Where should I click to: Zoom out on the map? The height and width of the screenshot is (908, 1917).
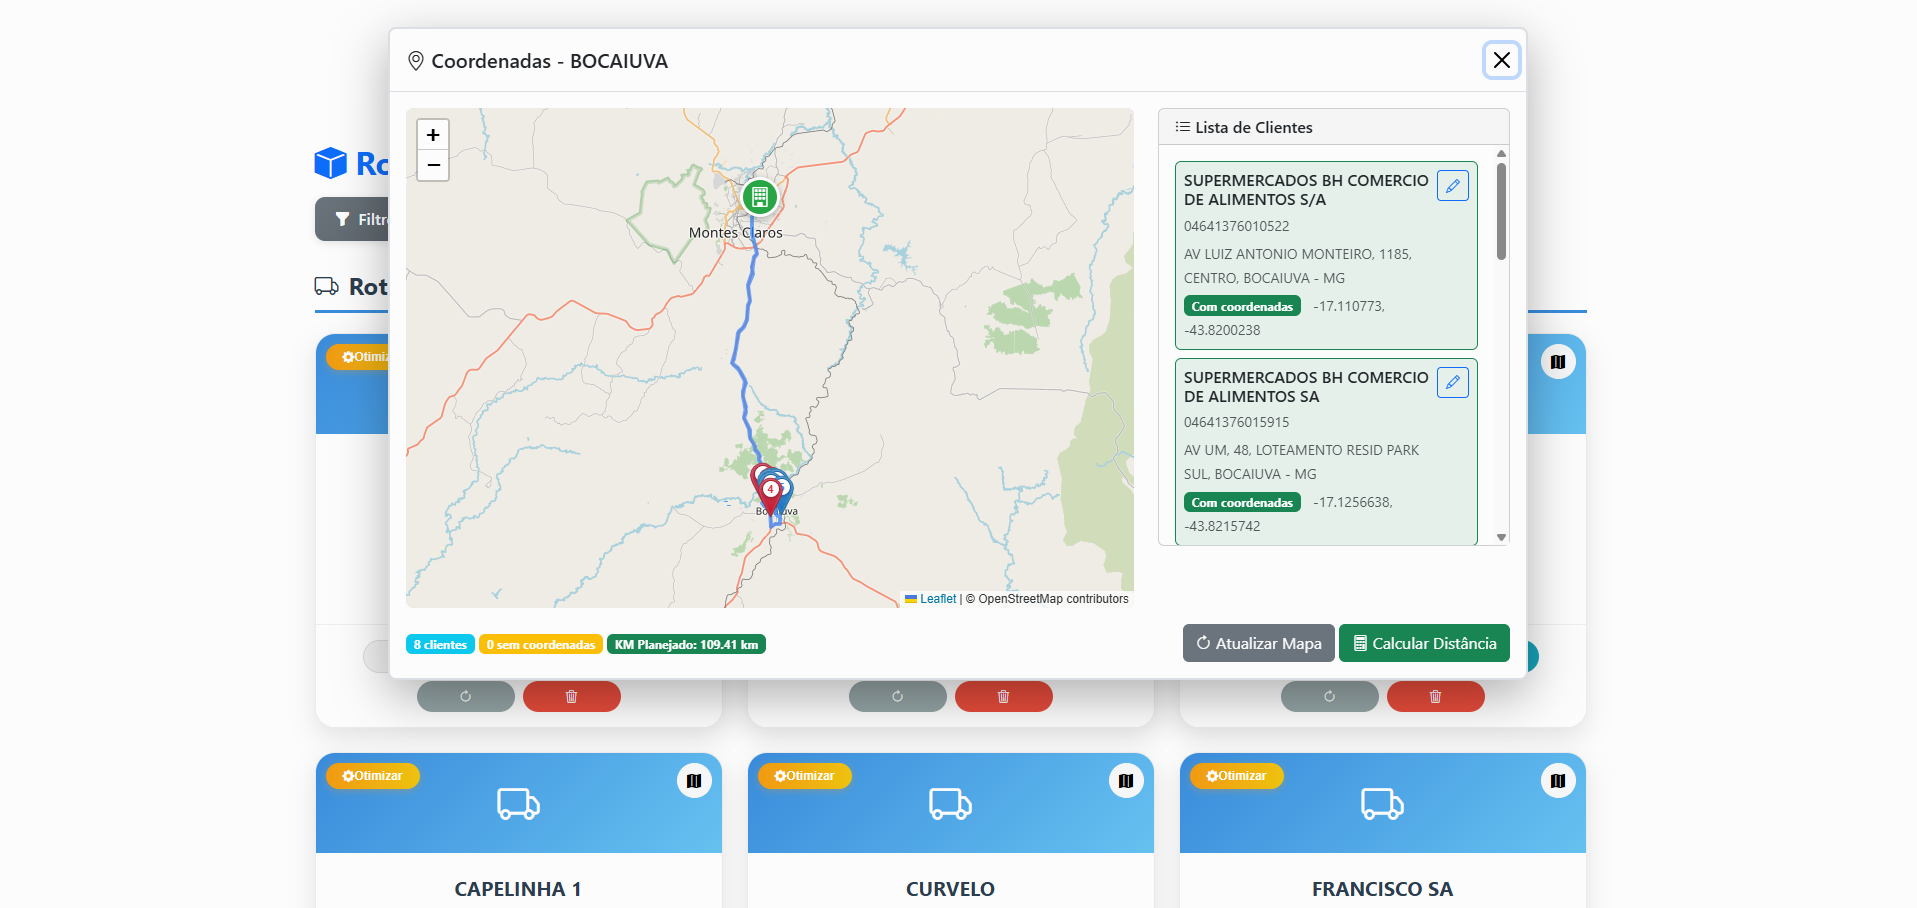(433, 165)
